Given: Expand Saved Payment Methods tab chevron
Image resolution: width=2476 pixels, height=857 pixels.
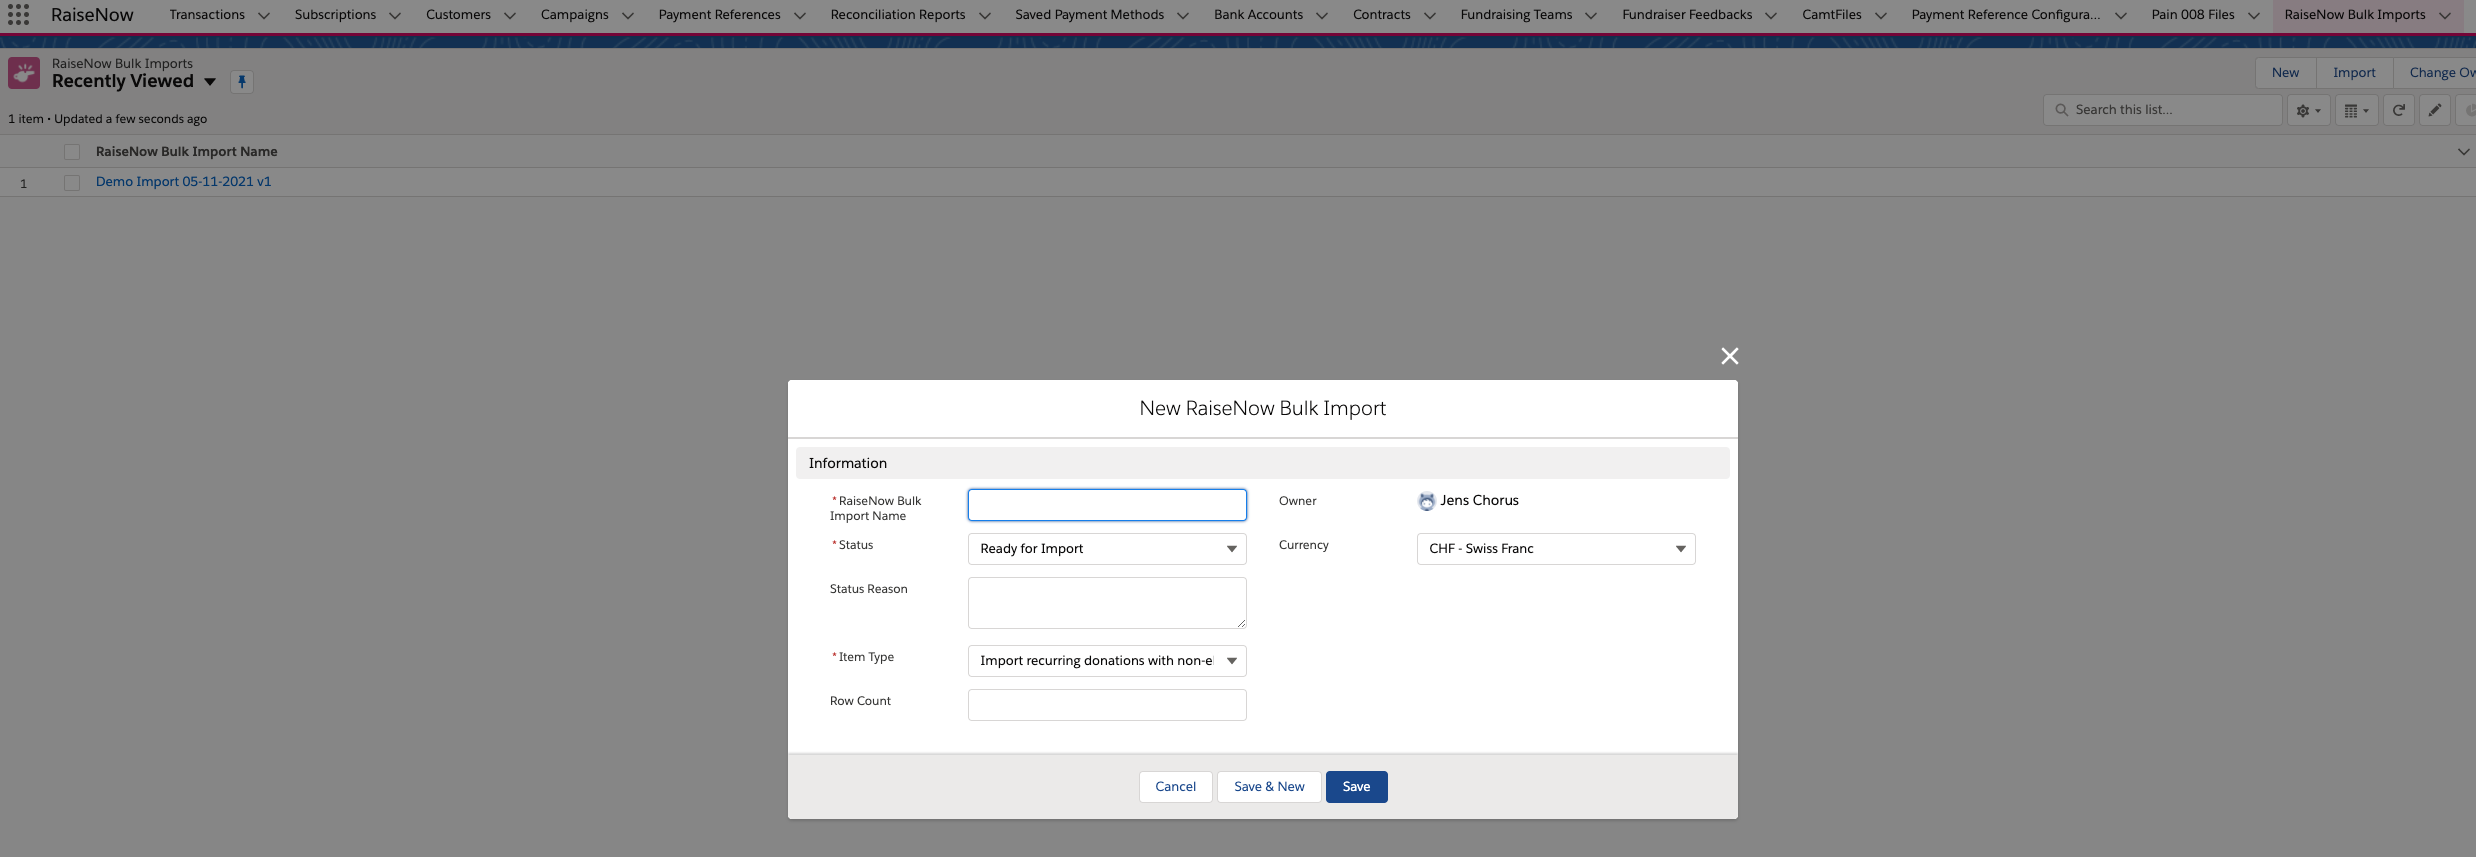Looking at the screenshot, I should coord(1183,15).
